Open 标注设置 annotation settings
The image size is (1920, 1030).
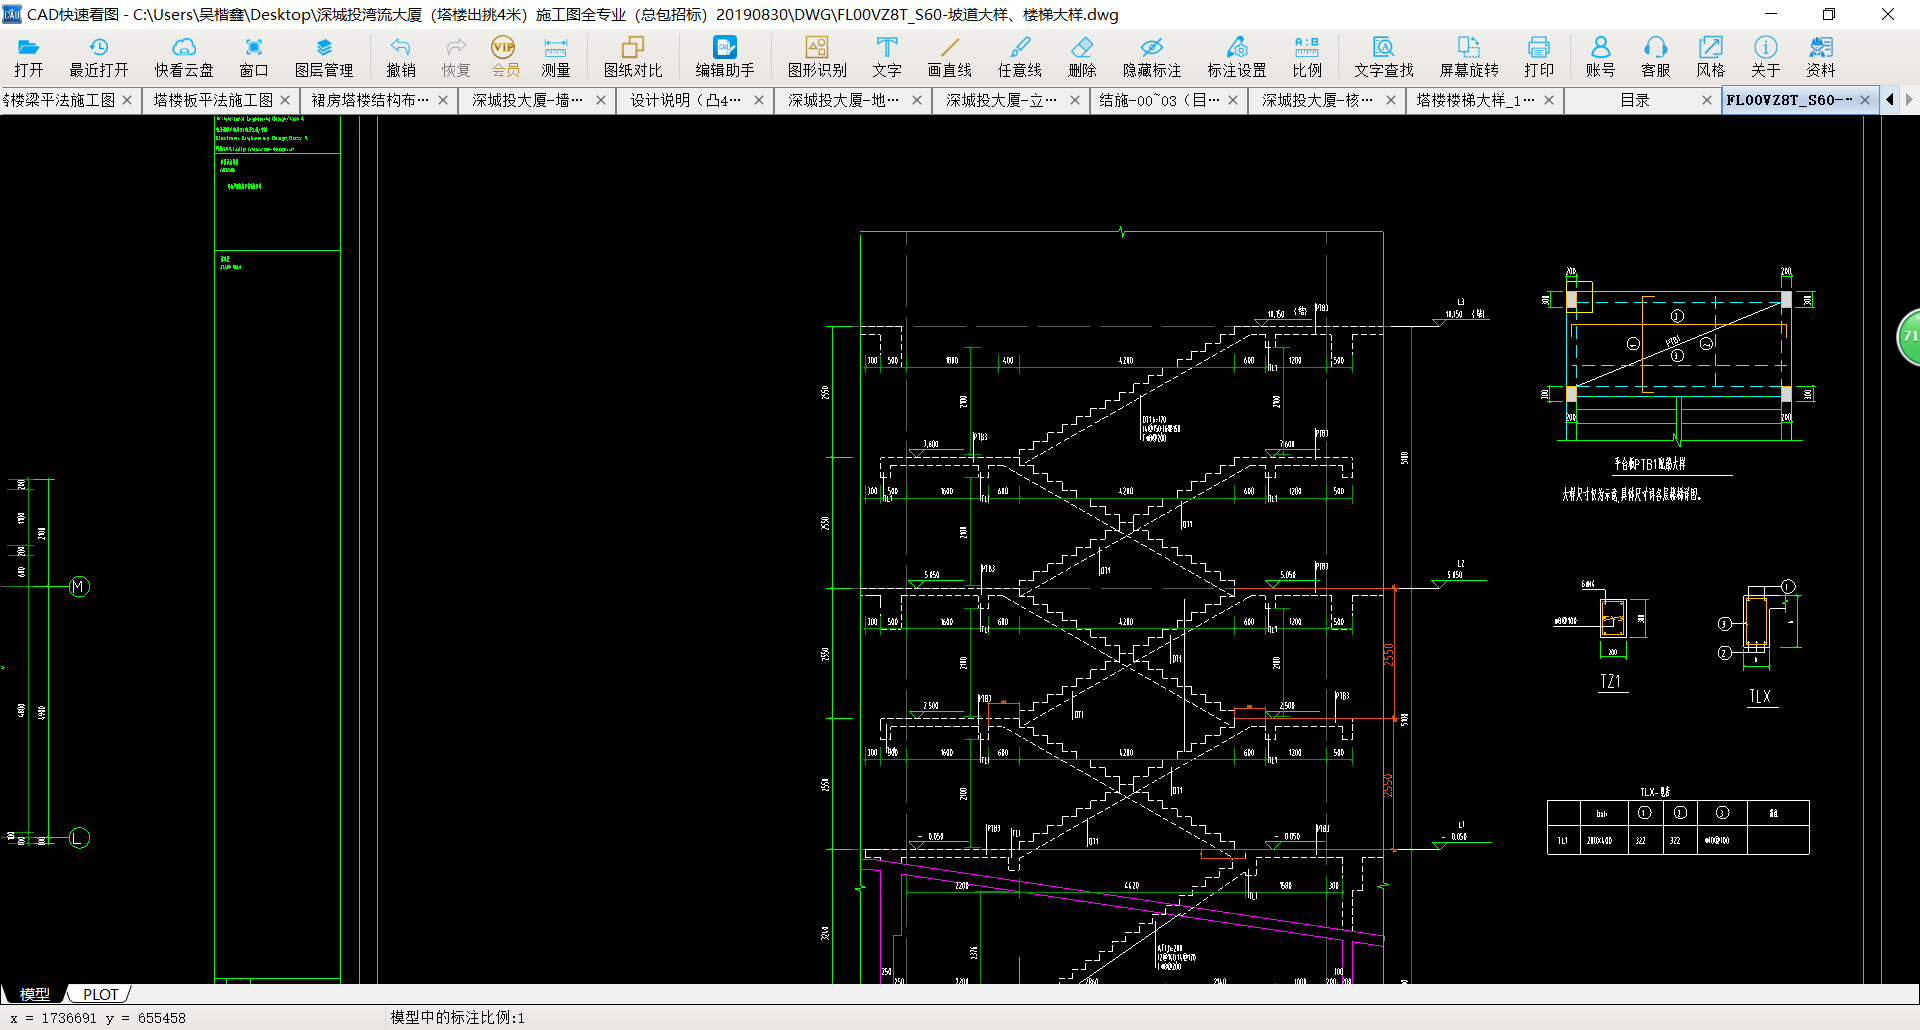pos(1237,57)
